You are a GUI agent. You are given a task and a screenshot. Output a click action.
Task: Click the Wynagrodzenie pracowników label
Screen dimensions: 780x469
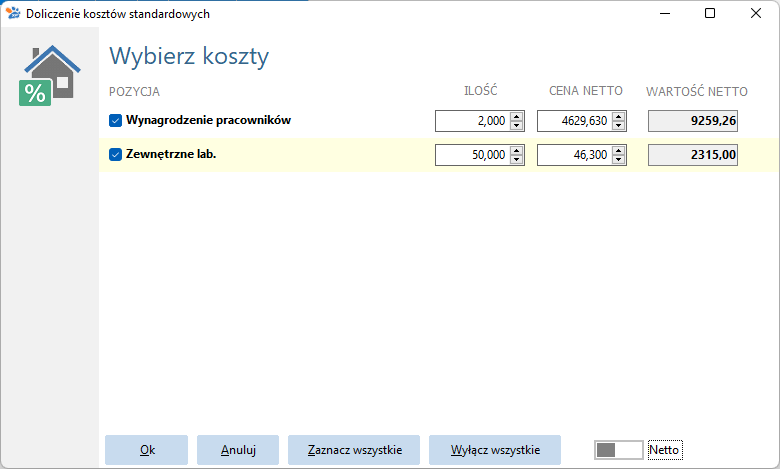[x=208, y=120]
